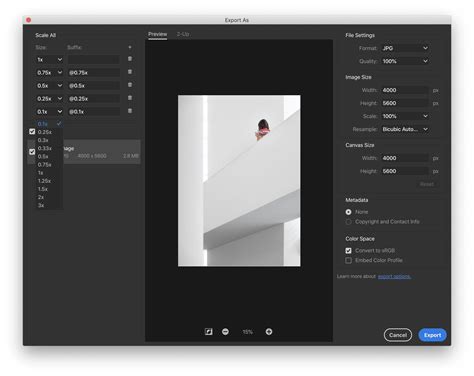Toggle the select-all checkbox above image row
This screenshot has height=376, width=474.
[32, 131]
